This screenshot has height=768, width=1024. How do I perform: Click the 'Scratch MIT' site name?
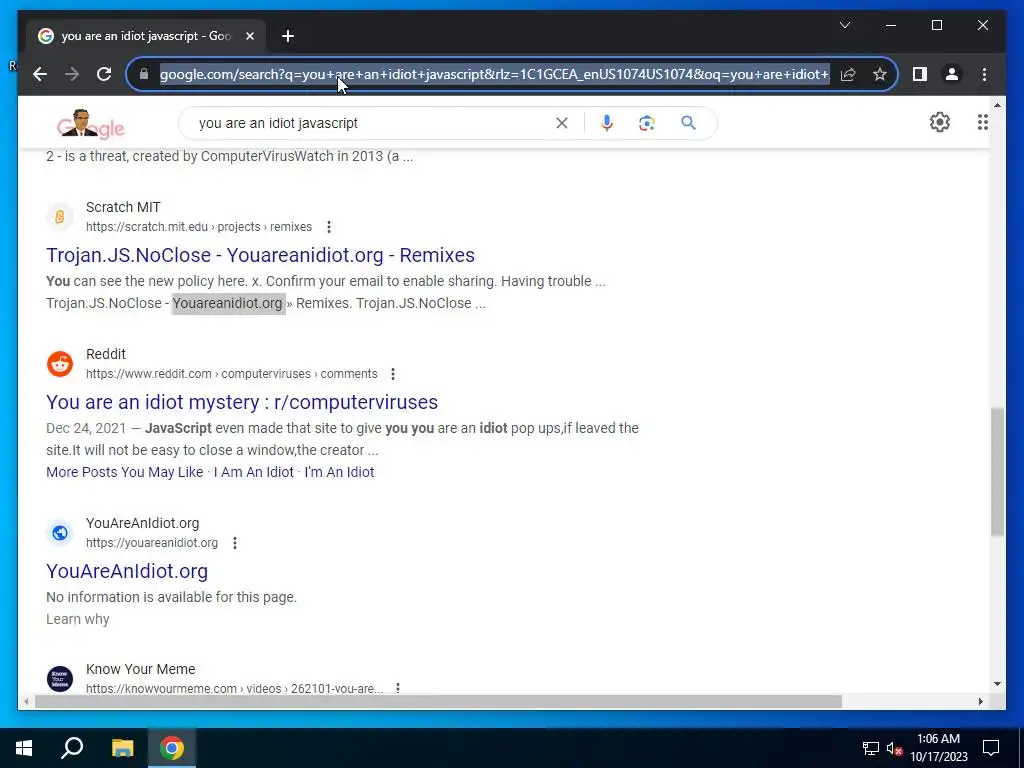tap(123, 207)
